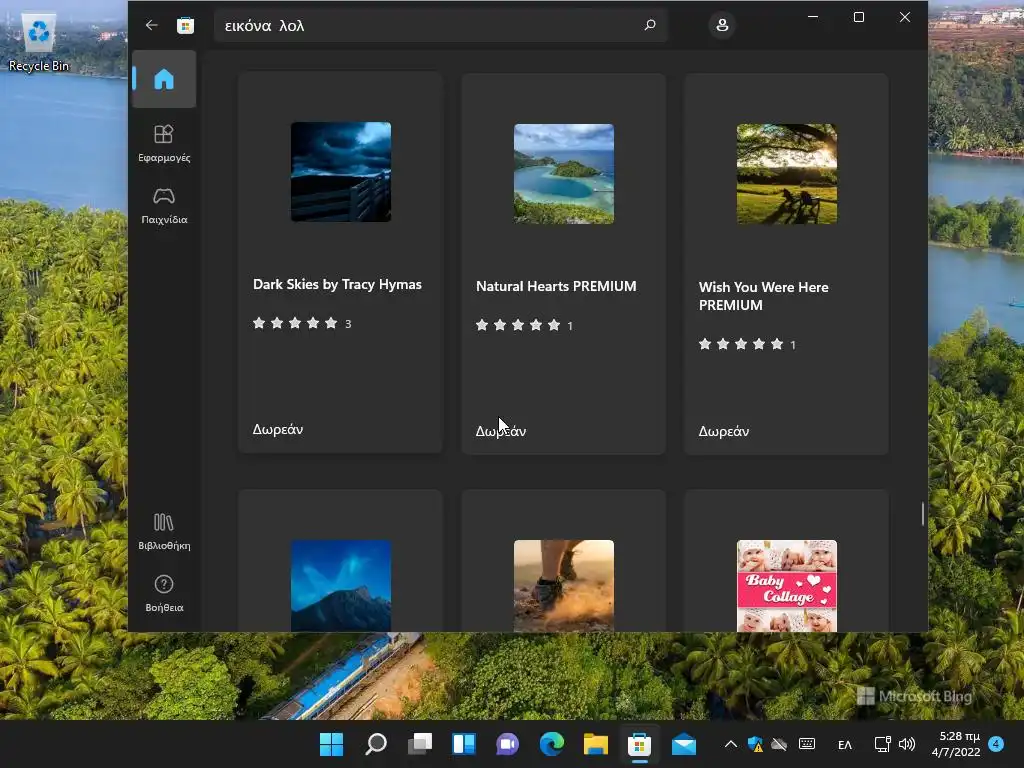Click the Store window vertical scrollbar
This screenshot has width=1024, height=768.
923,514
